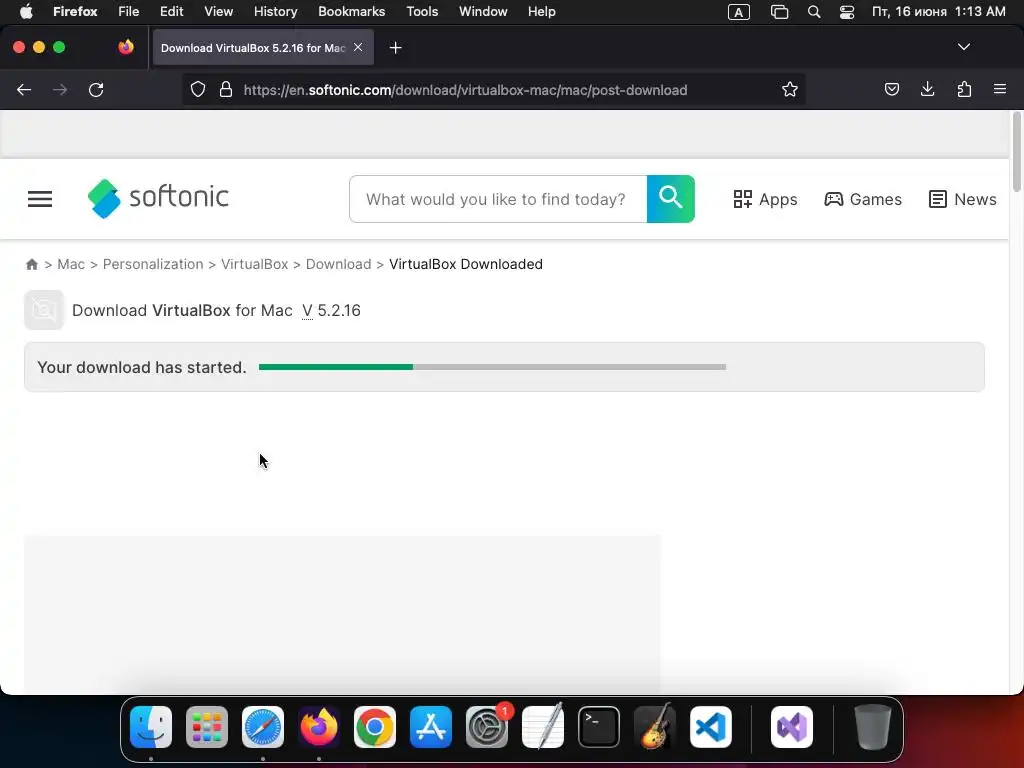
Task: Focus the Softonic search input field
Action: tap(498, 199)
